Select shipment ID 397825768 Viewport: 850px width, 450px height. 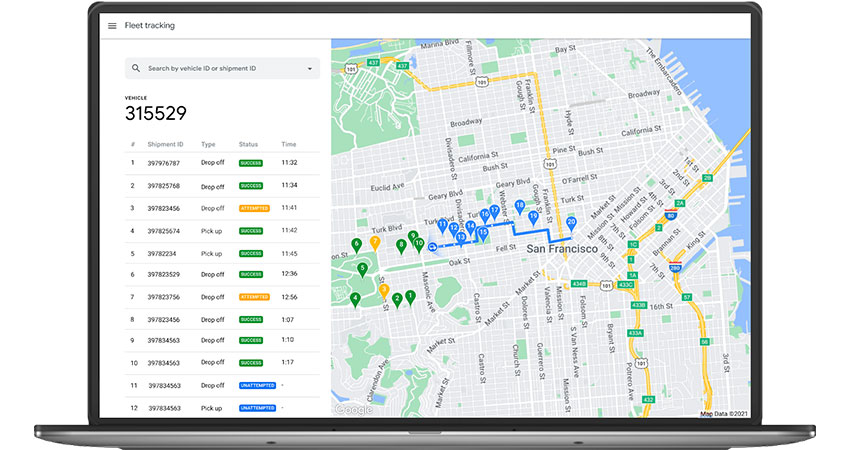pos(164,186)
